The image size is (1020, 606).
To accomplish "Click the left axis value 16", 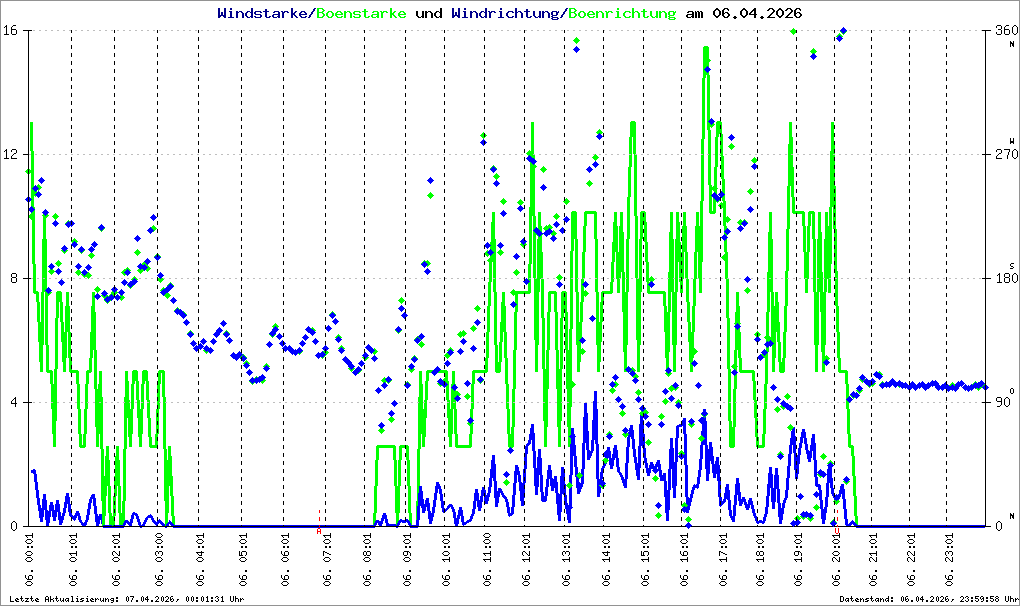I will coord(9,31).
